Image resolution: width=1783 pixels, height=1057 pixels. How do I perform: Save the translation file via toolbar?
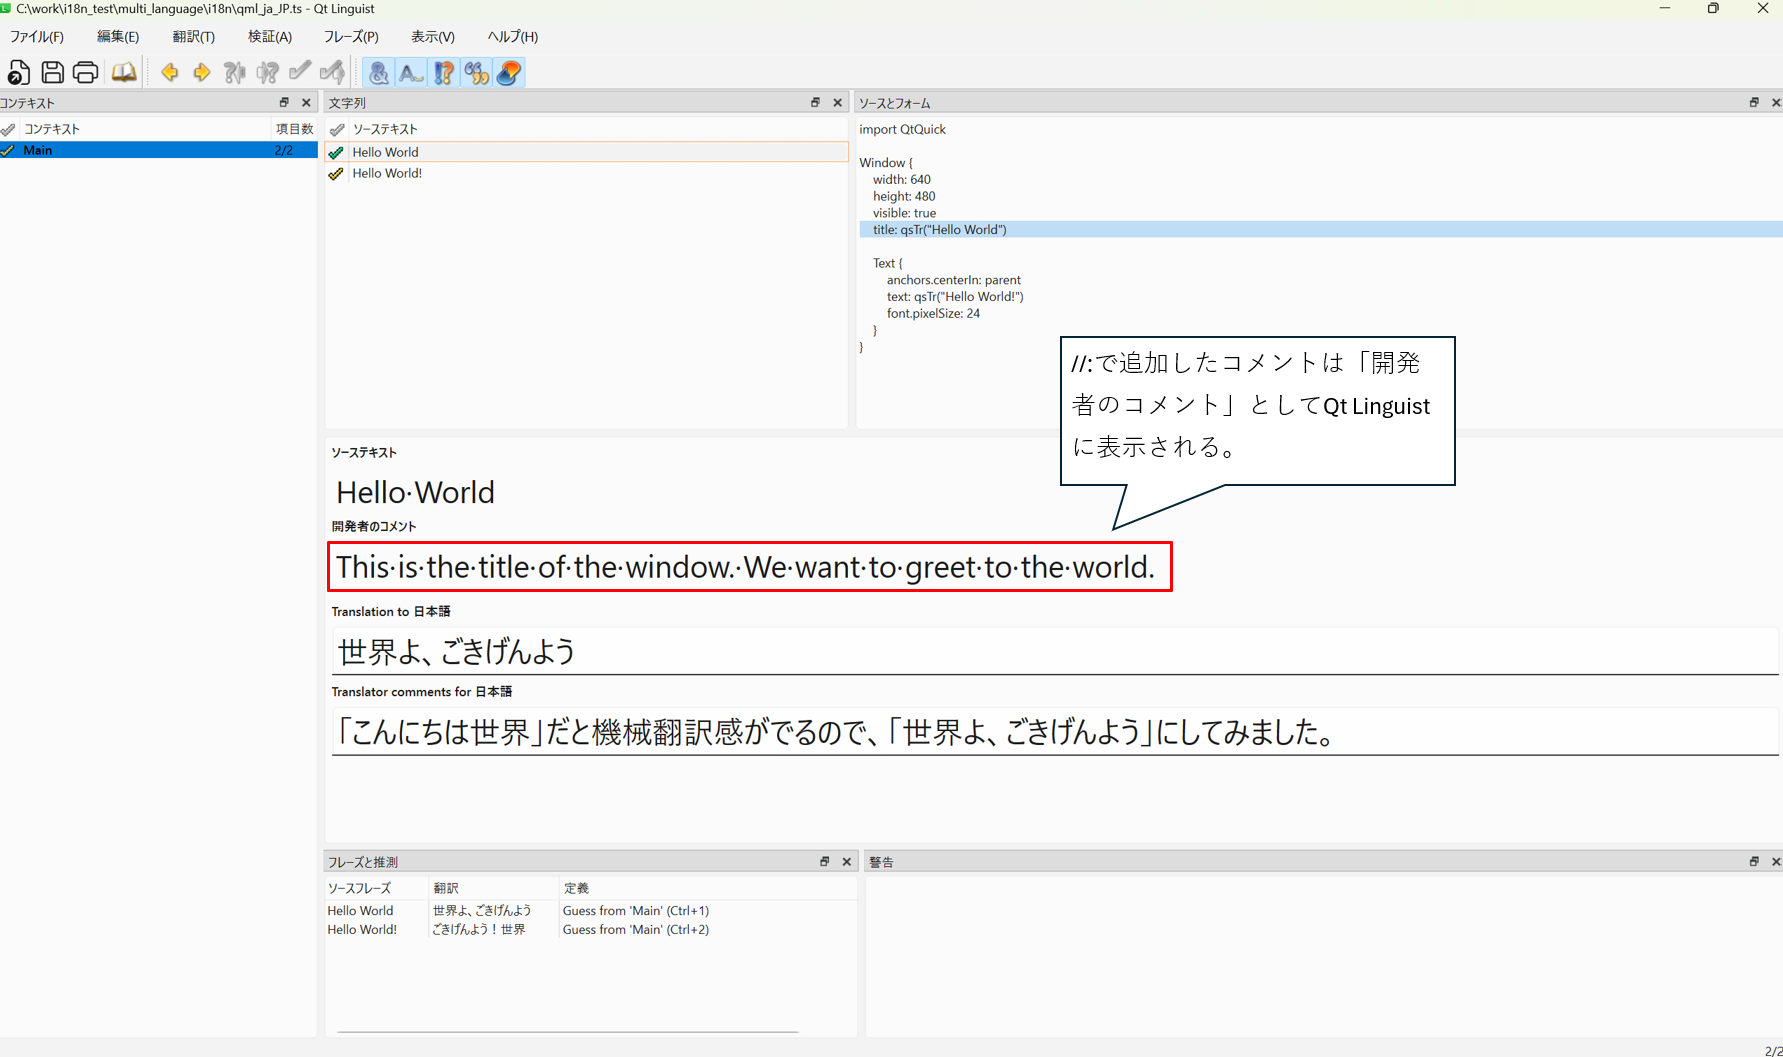[52, 72]
